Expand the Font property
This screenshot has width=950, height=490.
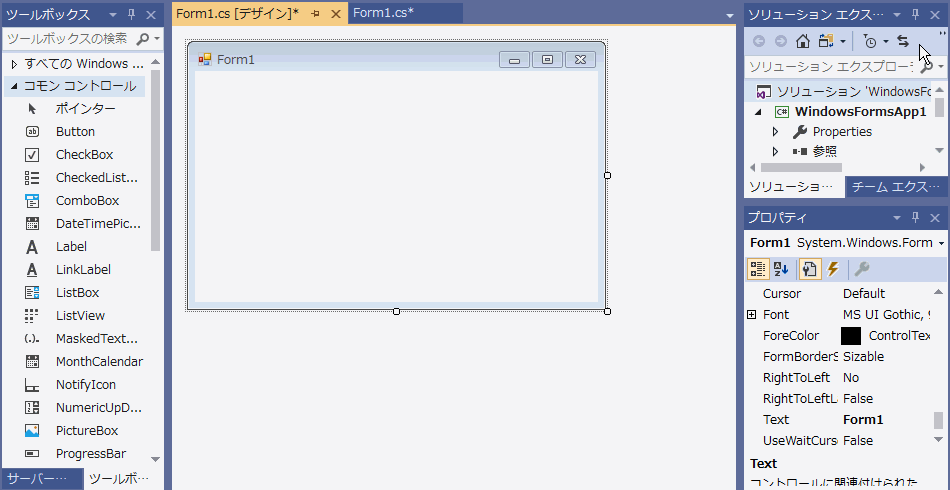coord(752,314)
